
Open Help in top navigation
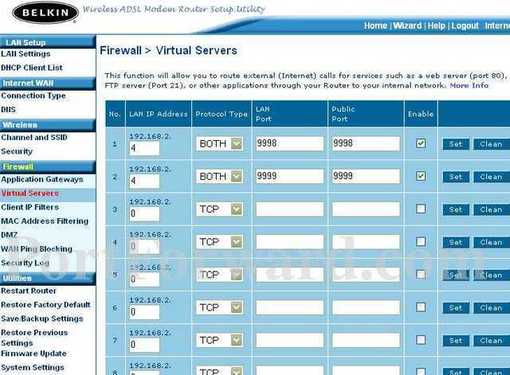tap(436, 26)
